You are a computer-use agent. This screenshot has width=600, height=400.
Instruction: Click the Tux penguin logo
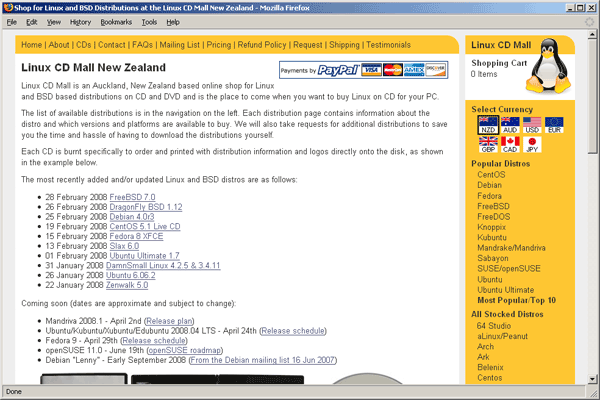(548, 65)
